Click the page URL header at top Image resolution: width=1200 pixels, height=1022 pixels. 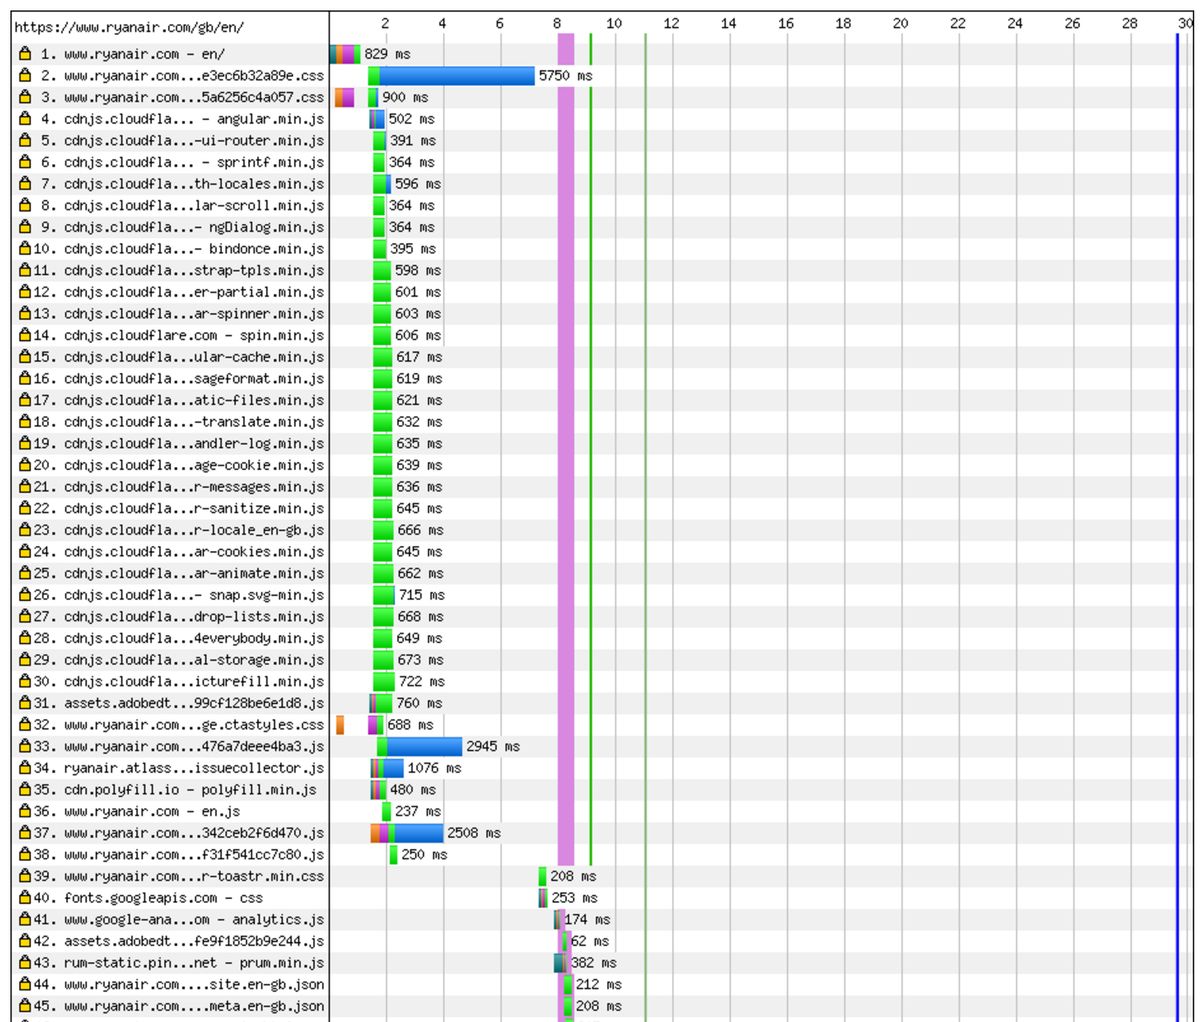pyautogui.click(x=129, y=27)
